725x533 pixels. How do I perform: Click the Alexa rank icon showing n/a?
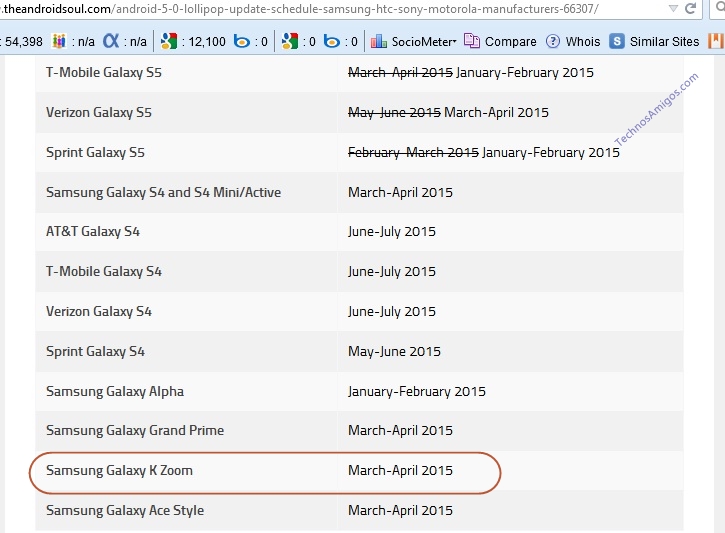(x=111, y=41)
